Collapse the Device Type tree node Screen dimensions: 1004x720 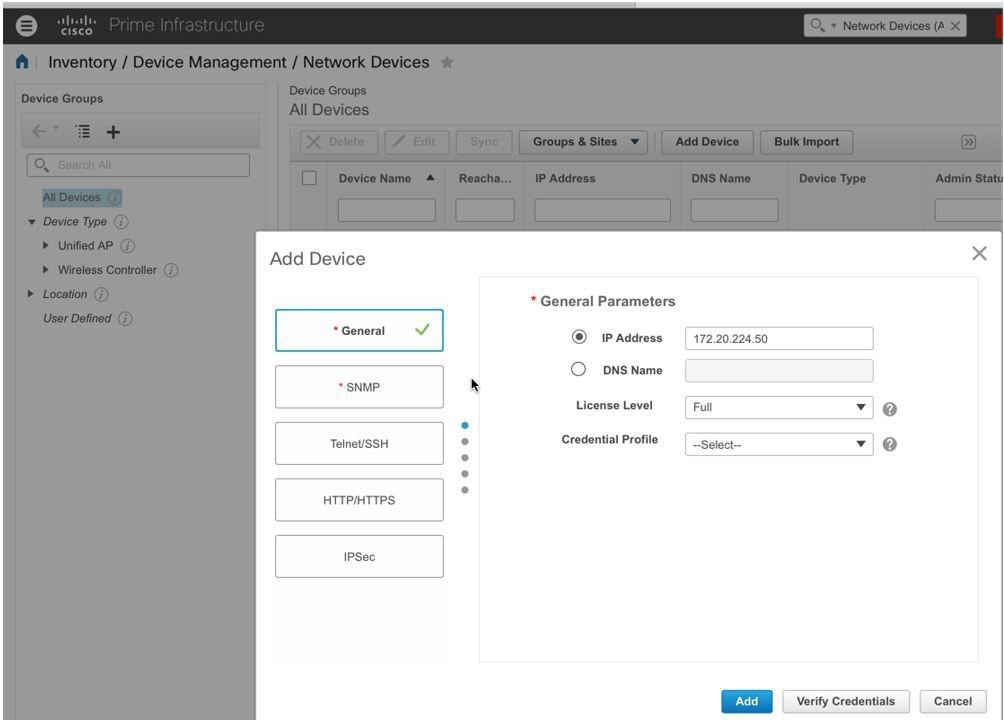coord(31,222)
